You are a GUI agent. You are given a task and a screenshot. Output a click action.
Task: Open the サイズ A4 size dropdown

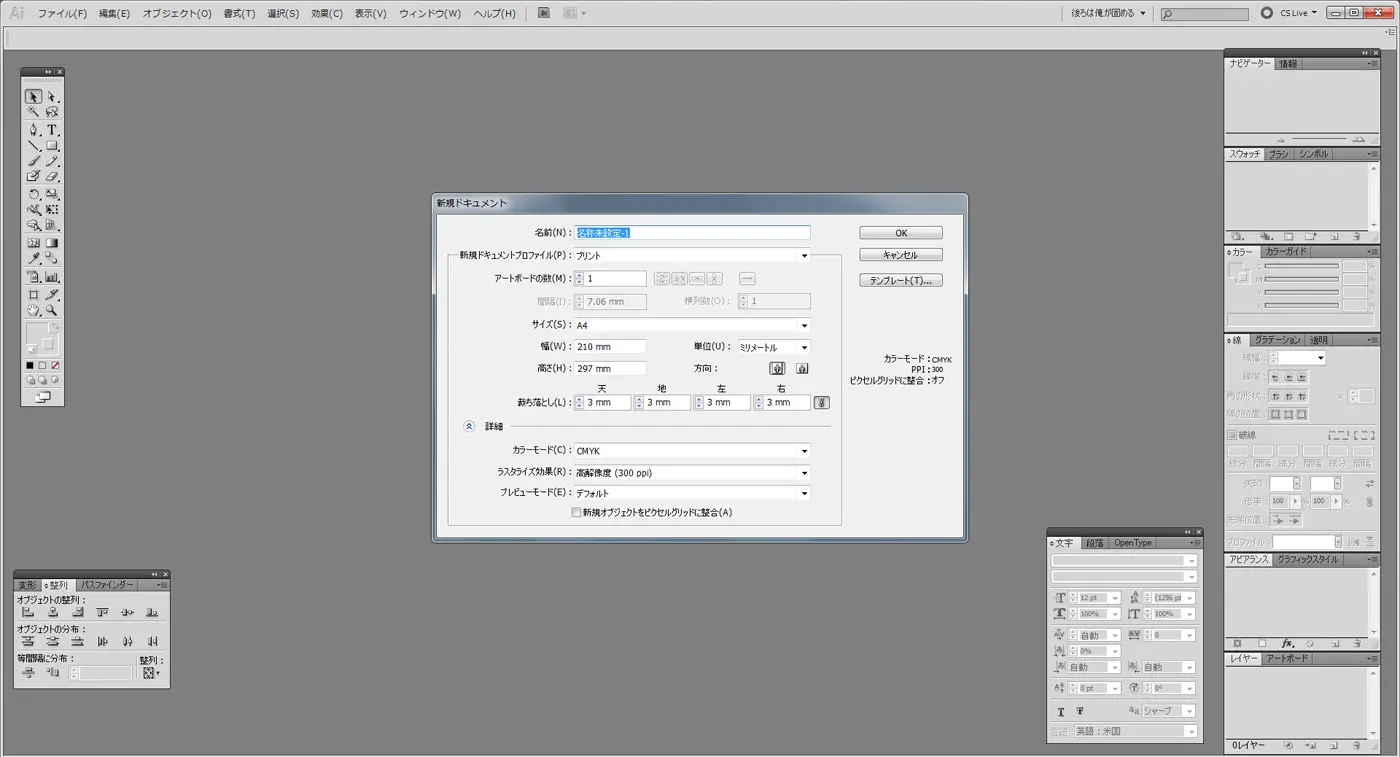tap(692, 326)
